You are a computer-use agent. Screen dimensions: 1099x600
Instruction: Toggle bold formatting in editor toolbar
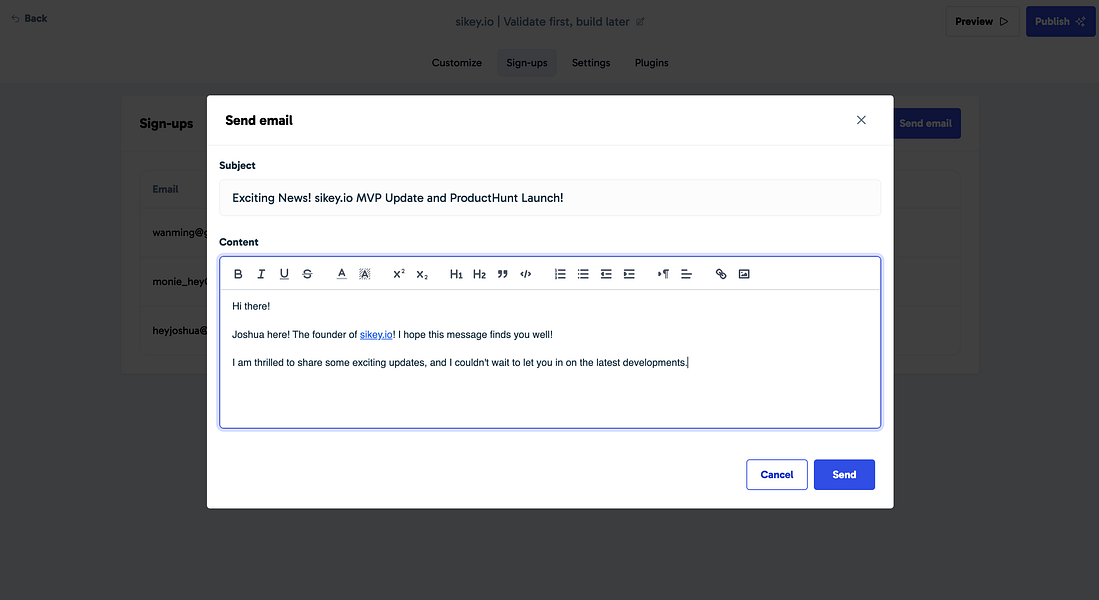[238, 274]
